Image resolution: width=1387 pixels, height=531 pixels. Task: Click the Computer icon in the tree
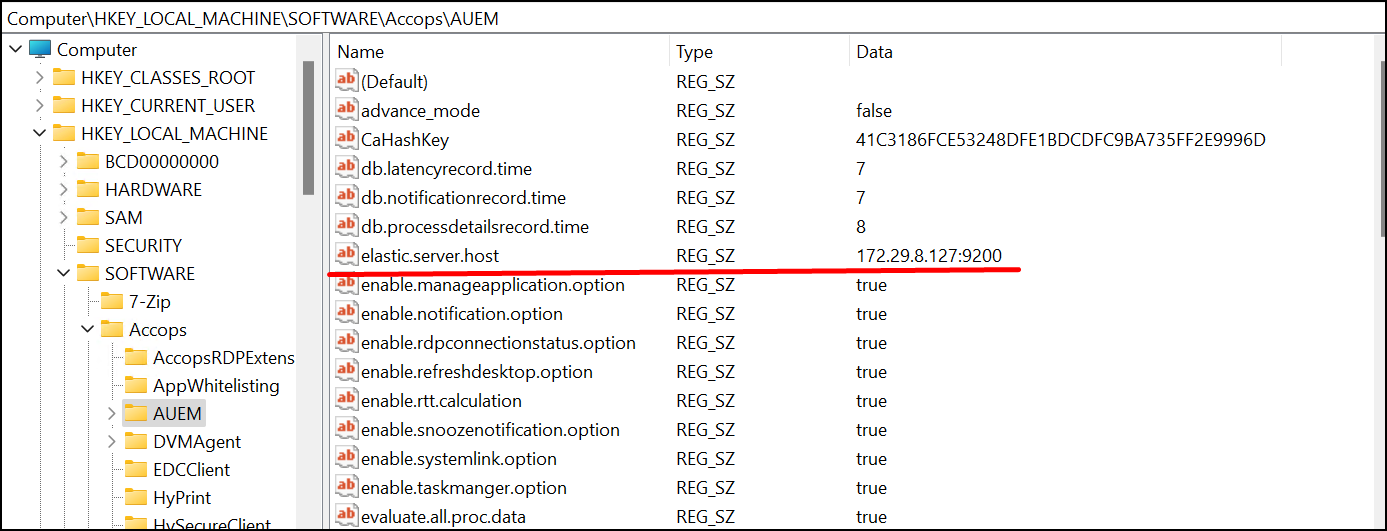pos(40,50)
